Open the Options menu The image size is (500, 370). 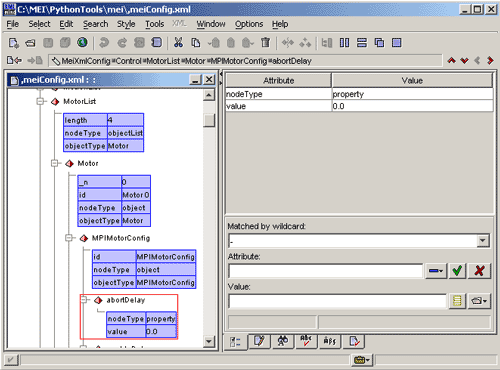point(249,24)
